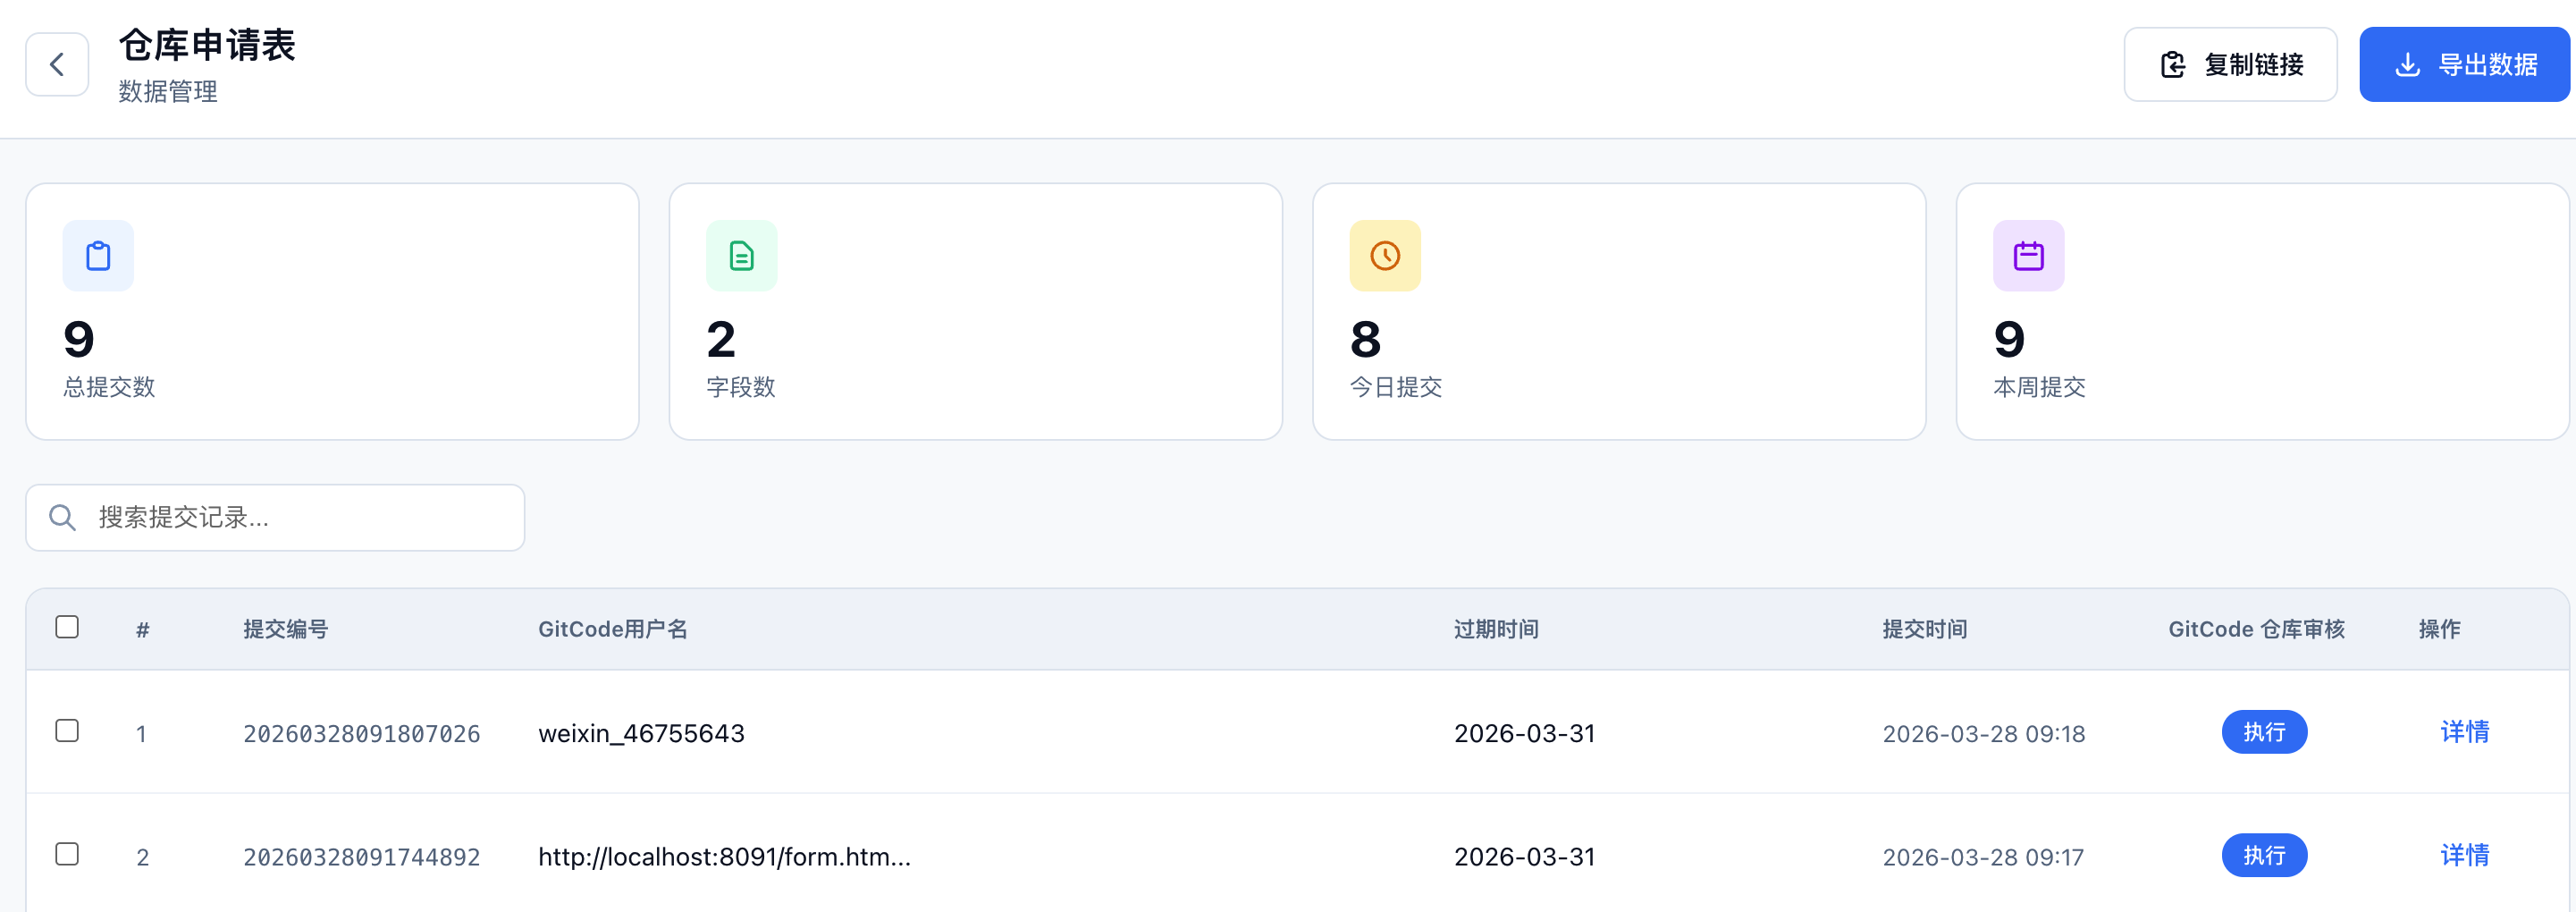This screenshot has width=2576, height=912.
Task: Toggle the select-all checkbox in table header
Action: (x=67, y=627)
